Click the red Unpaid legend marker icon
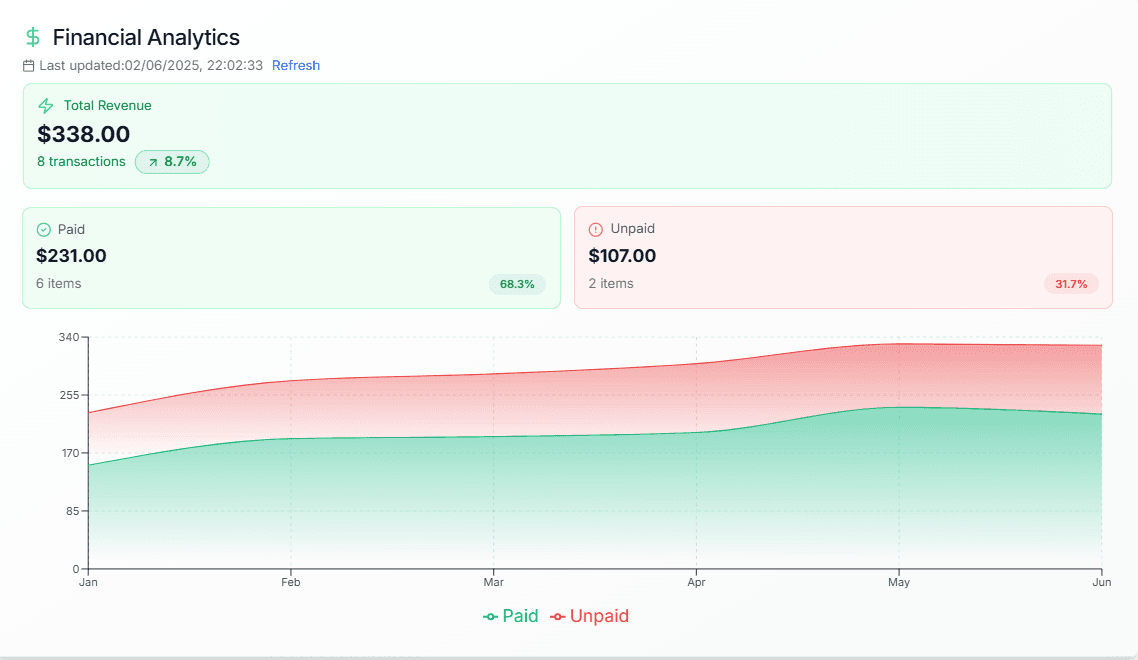Image resolution: width=1138 pixels, height=660 pixels. coord(557,617)
